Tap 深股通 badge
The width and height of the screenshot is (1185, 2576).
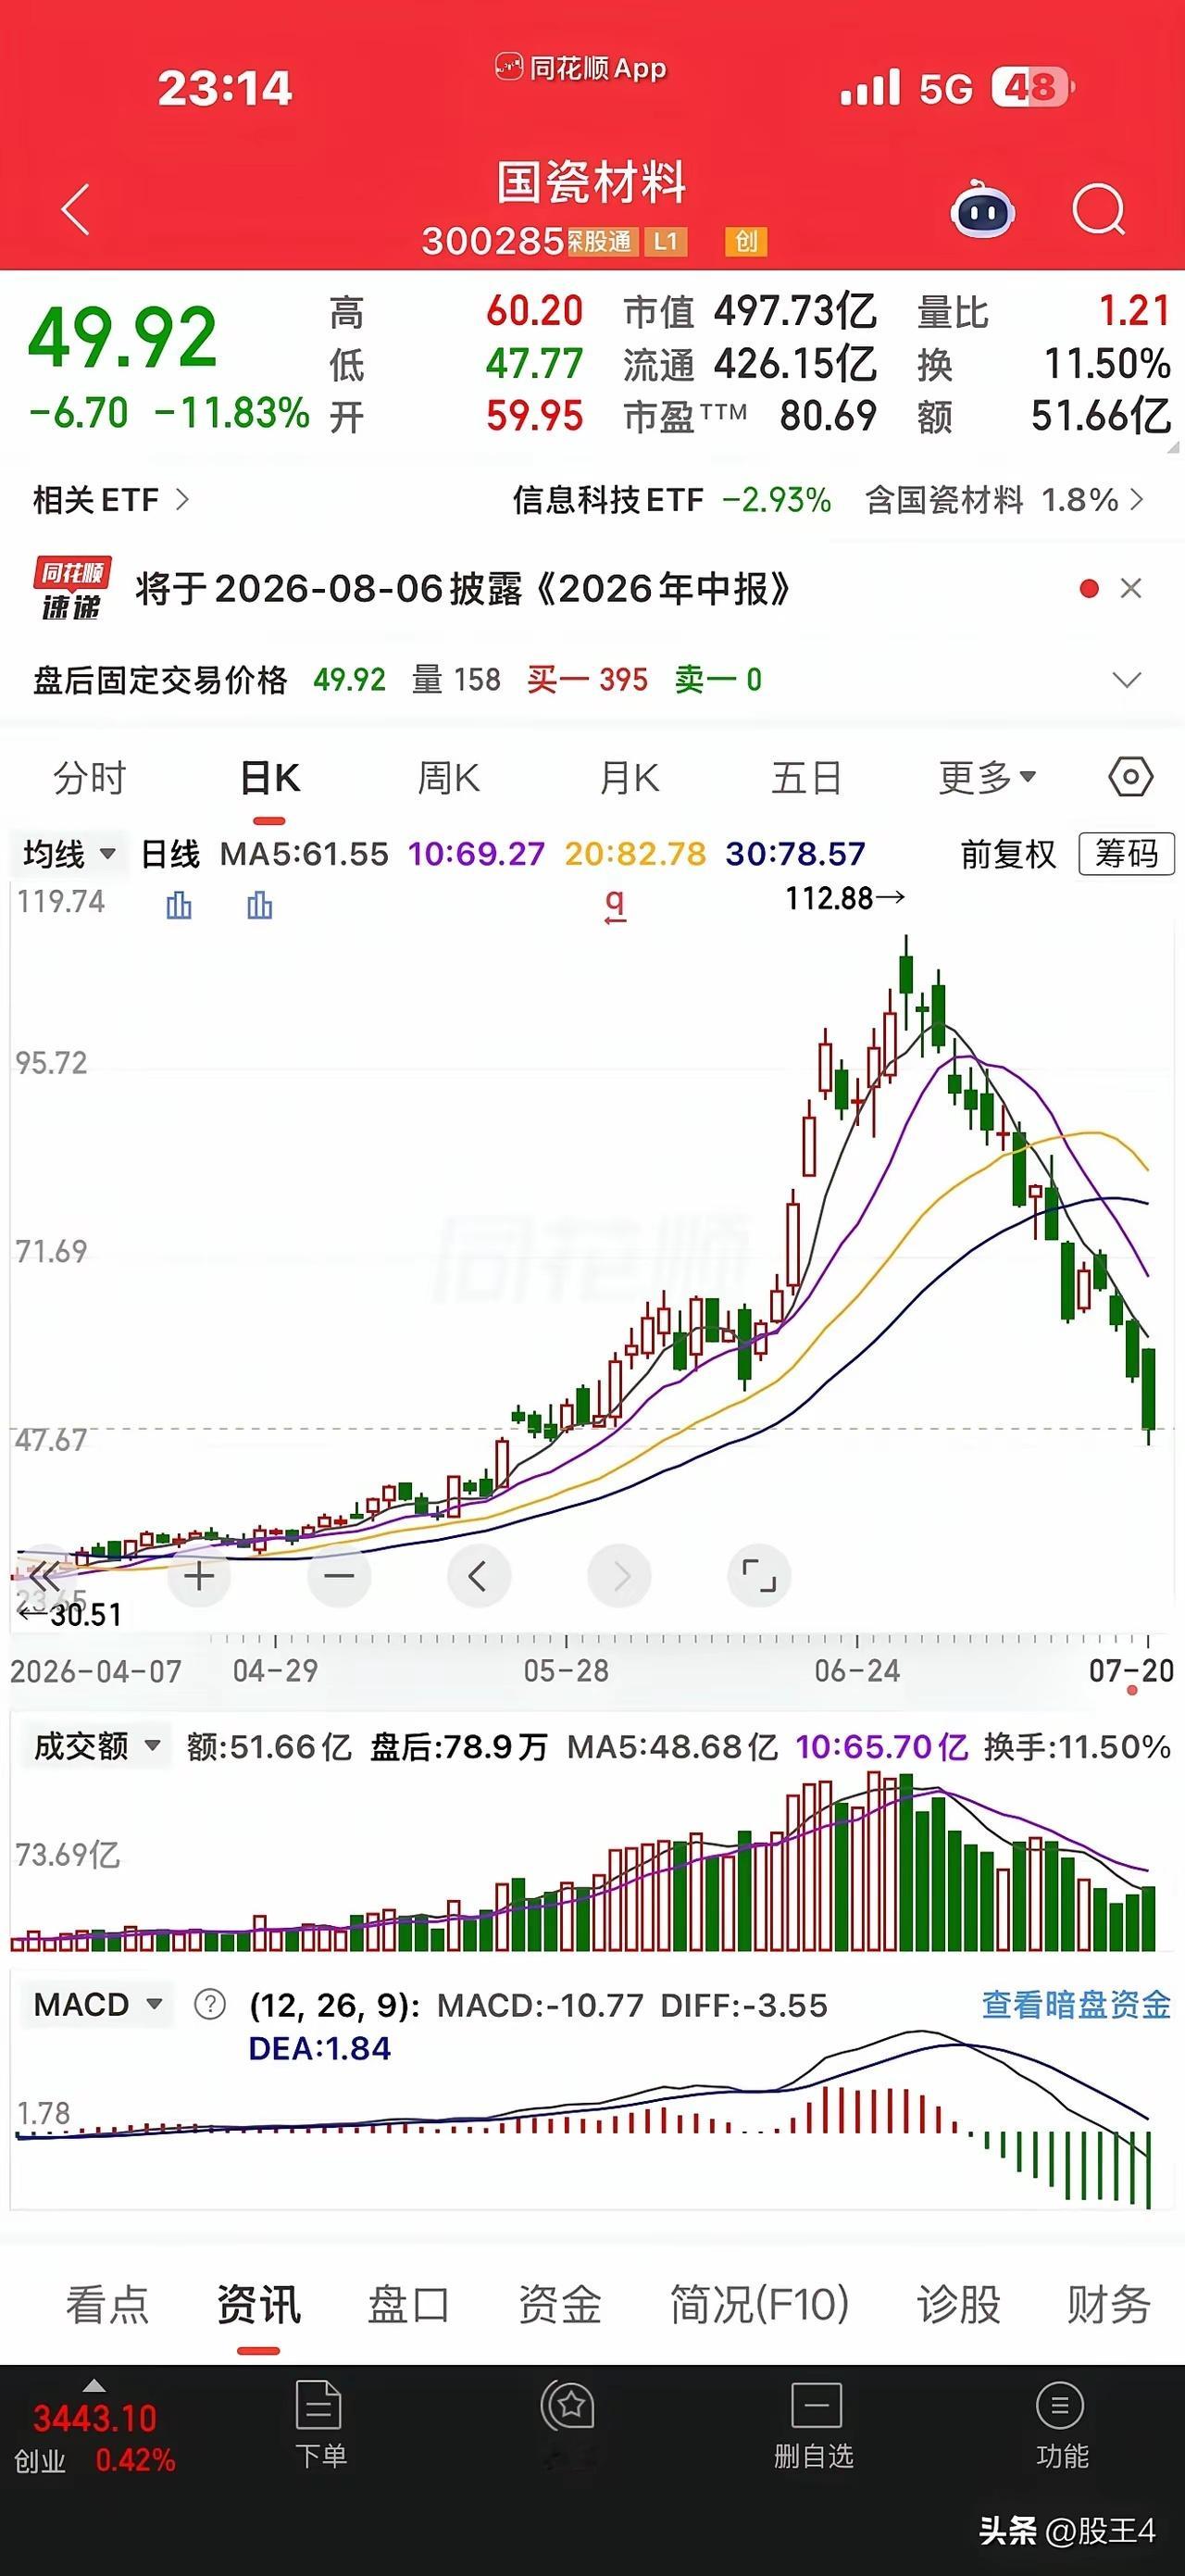602,241
